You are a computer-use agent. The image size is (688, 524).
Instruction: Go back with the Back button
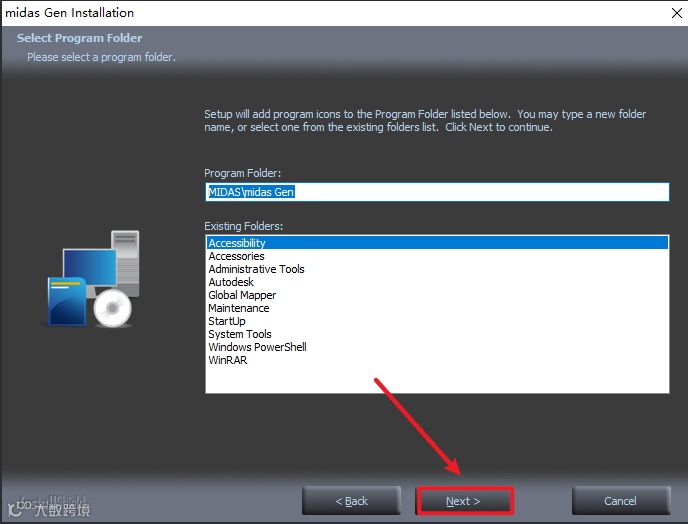[351, 501]
